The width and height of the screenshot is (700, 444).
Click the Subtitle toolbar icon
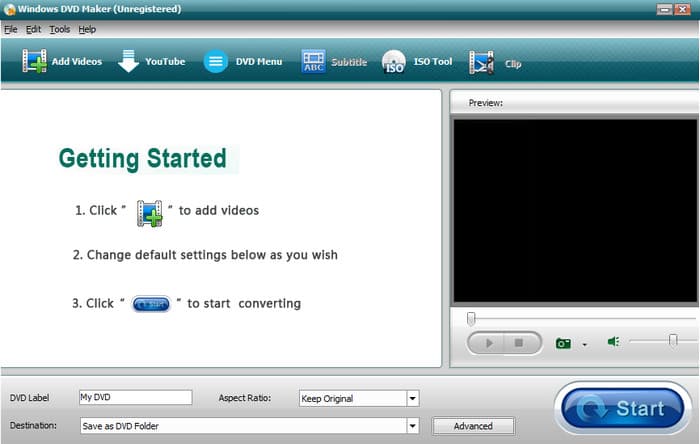(x=314, y=62)
